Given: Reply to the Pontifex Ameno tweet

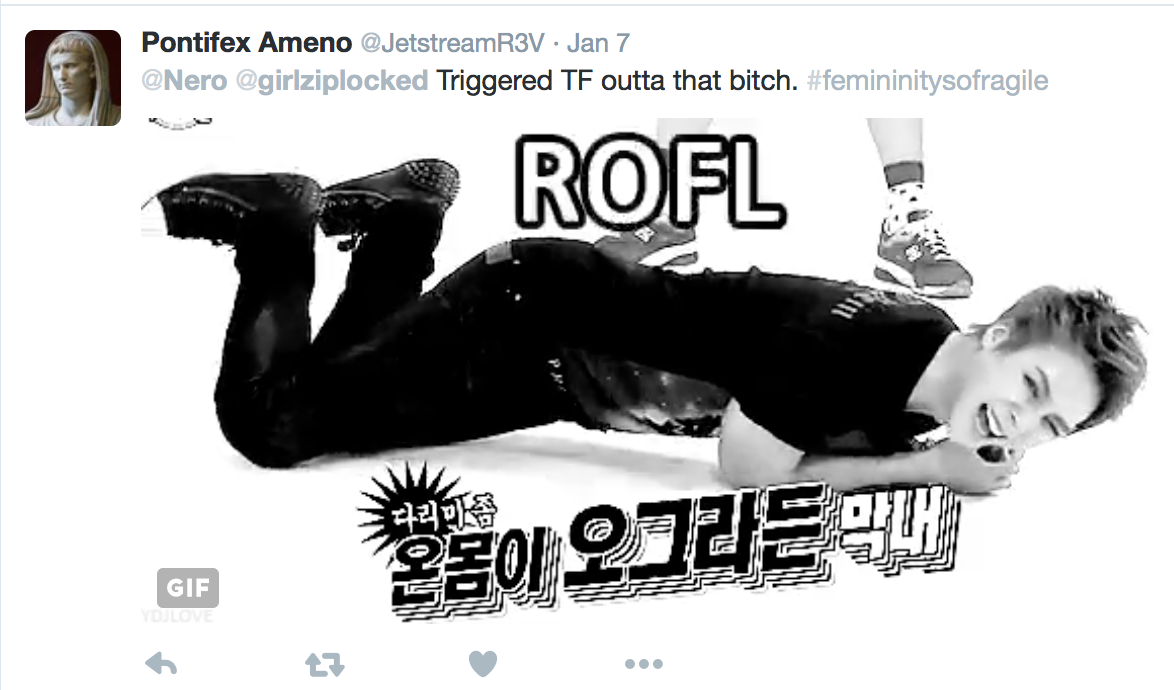Looking at the screenshot, I should pos(161,663).
